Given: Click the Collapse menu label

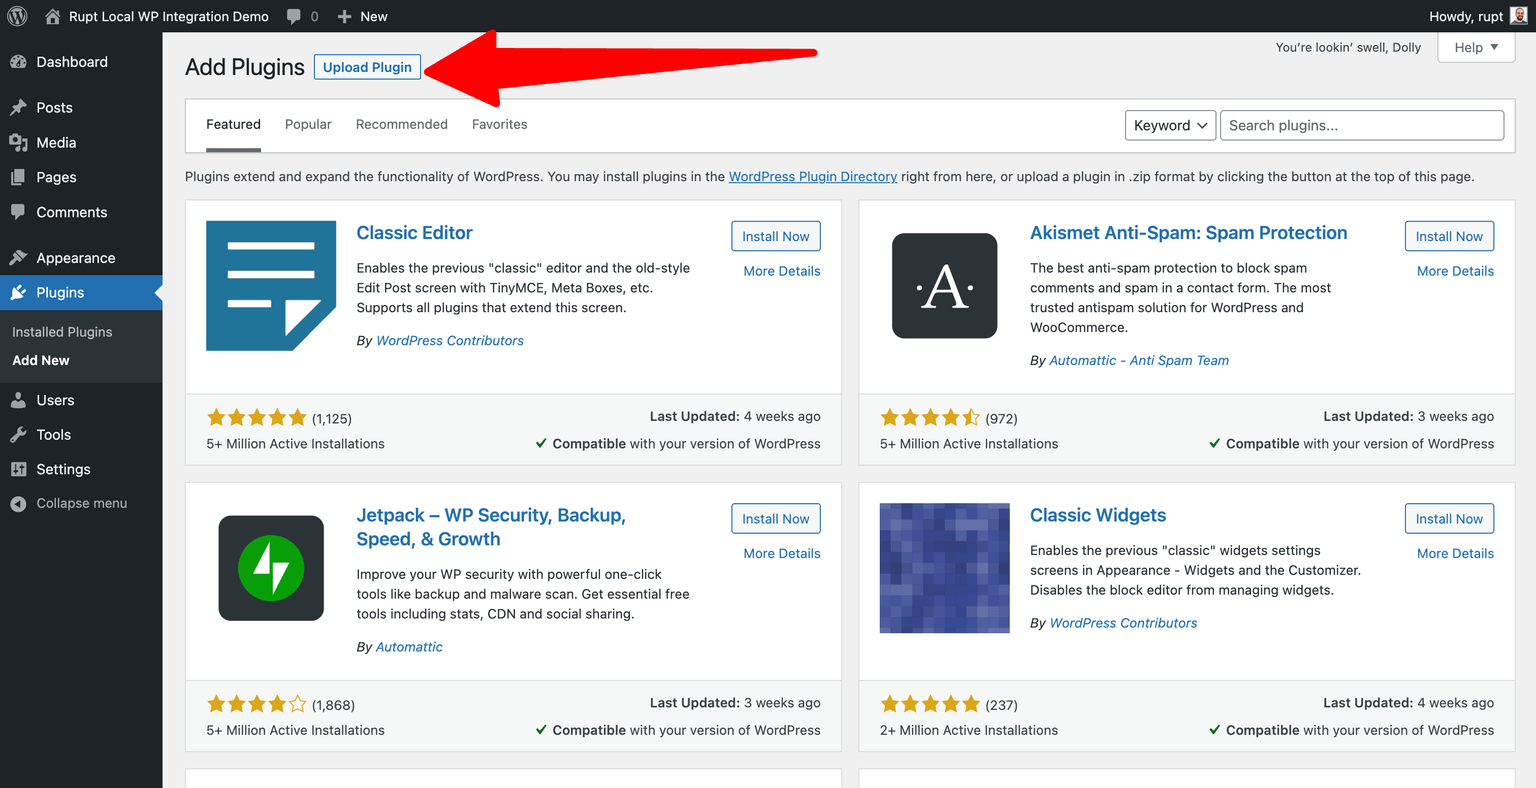Looking at the screenshot, I should point(82,503).
